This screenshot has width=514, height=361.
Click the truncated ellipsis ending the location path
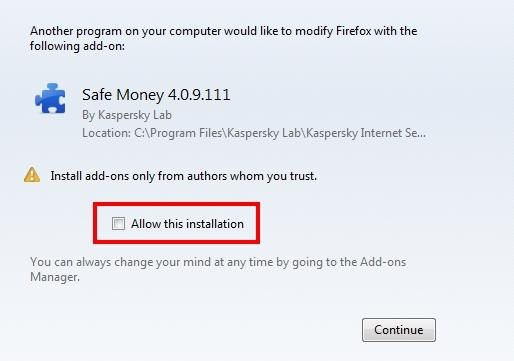click(421, 134)
